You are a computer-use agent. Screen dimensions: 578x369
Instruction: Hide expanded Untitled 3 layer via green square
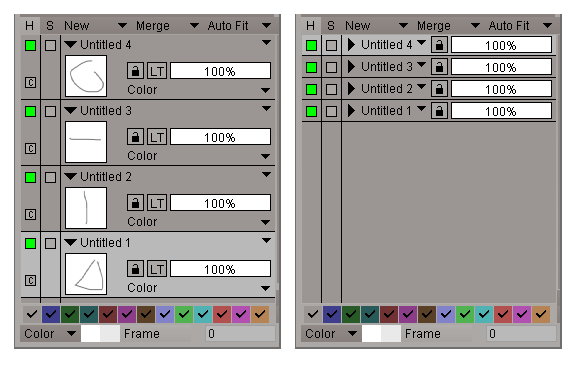click(31, 111)
